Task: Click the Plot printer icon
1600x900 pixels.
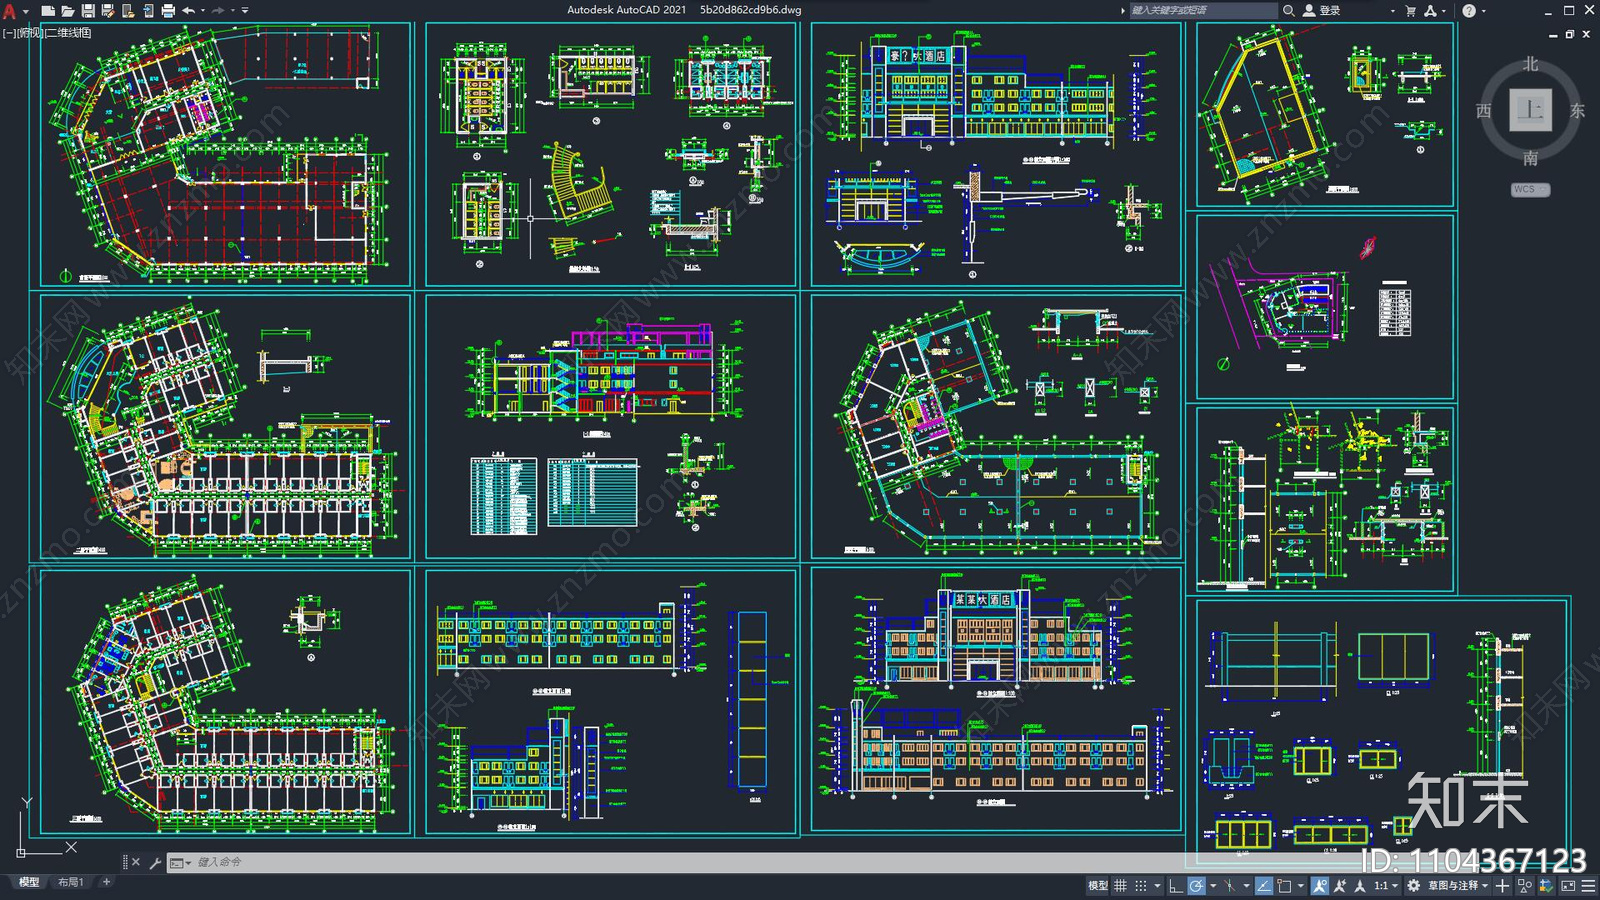Action: (168, 11)
